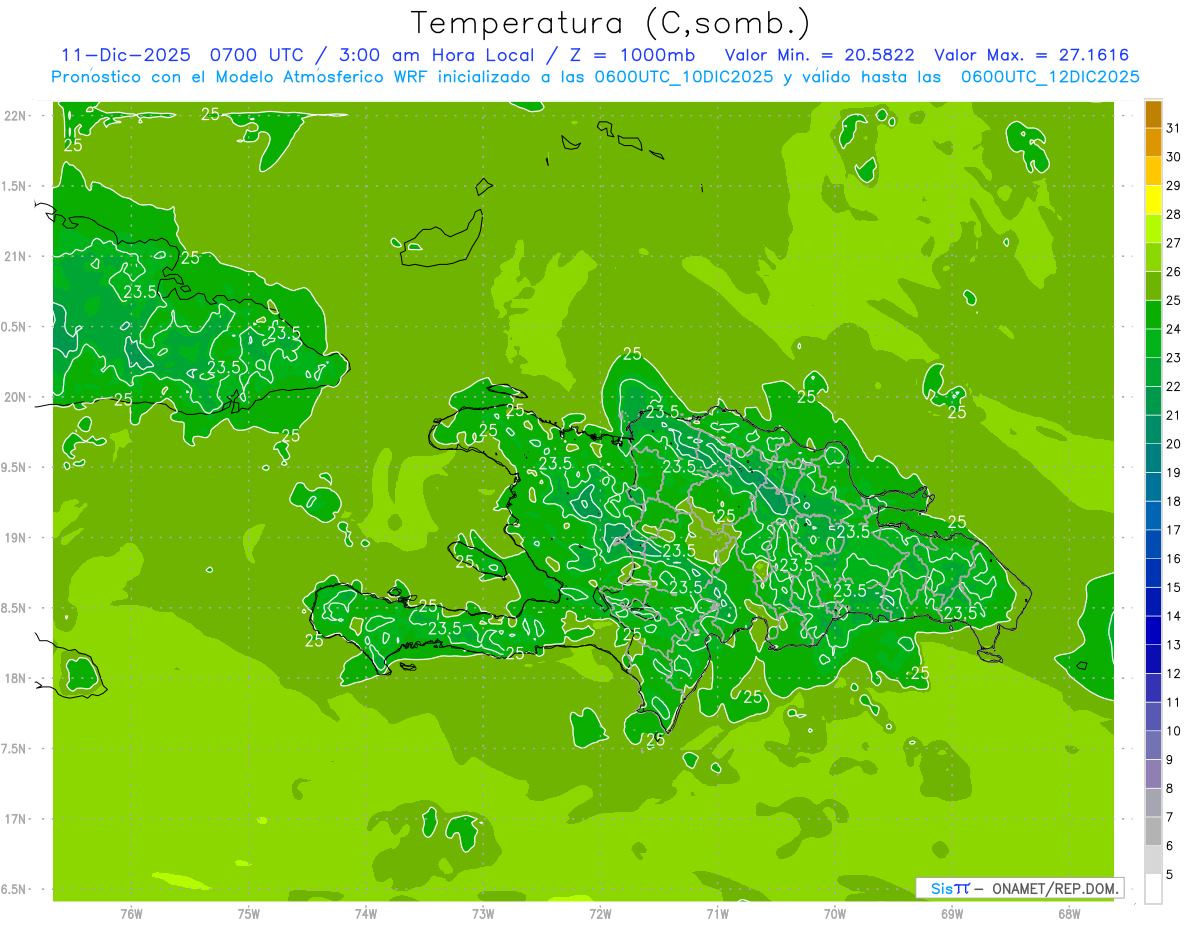
Task: Click the colorbar value '7'
Action: point(1170,818)
